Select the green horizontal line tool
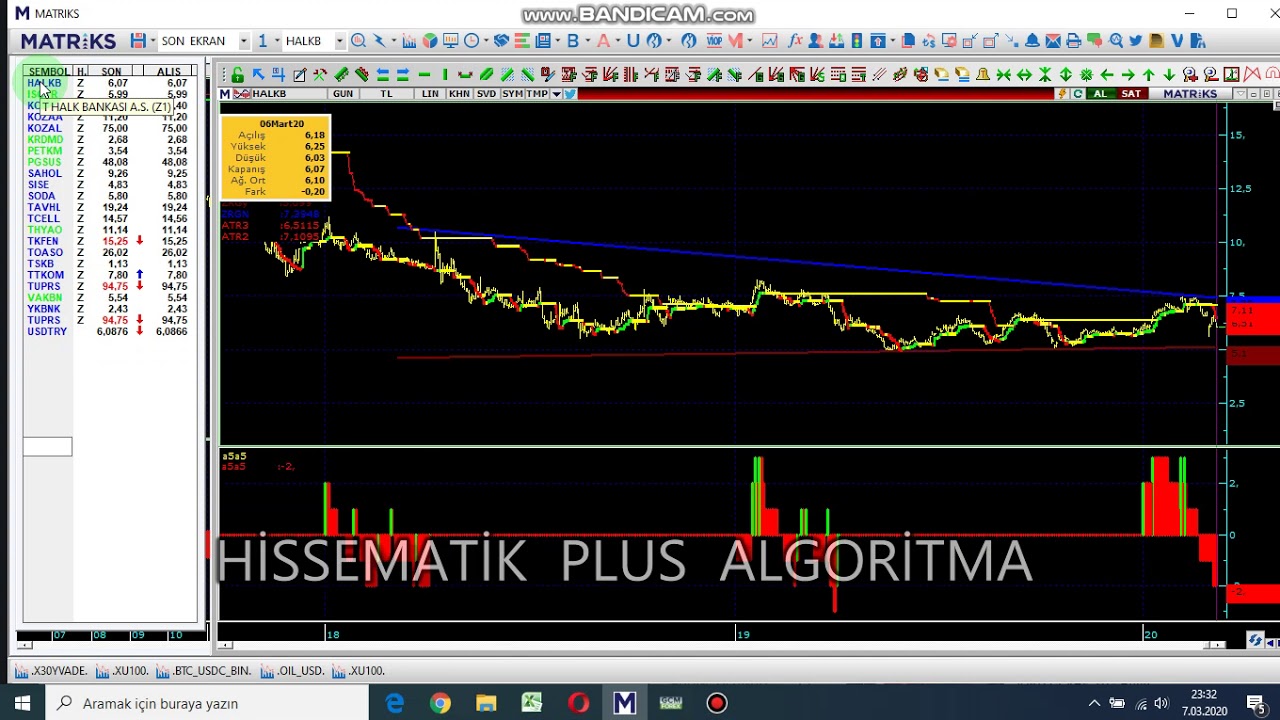Viewport: 1280px width, 720px height. click(x=424, y=75)
